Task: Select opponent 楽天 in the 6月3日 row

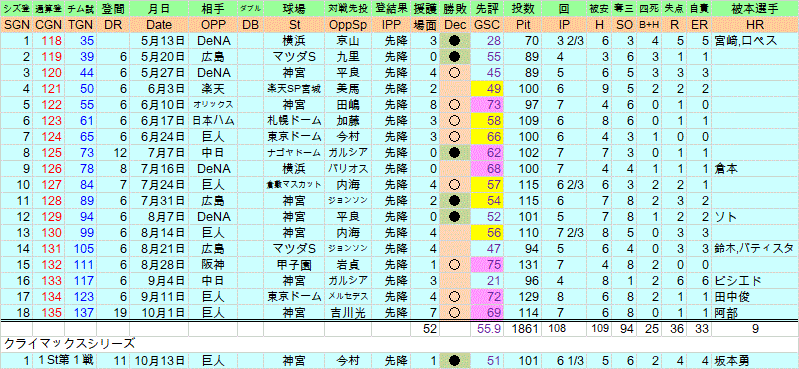Action: (212, 90)
